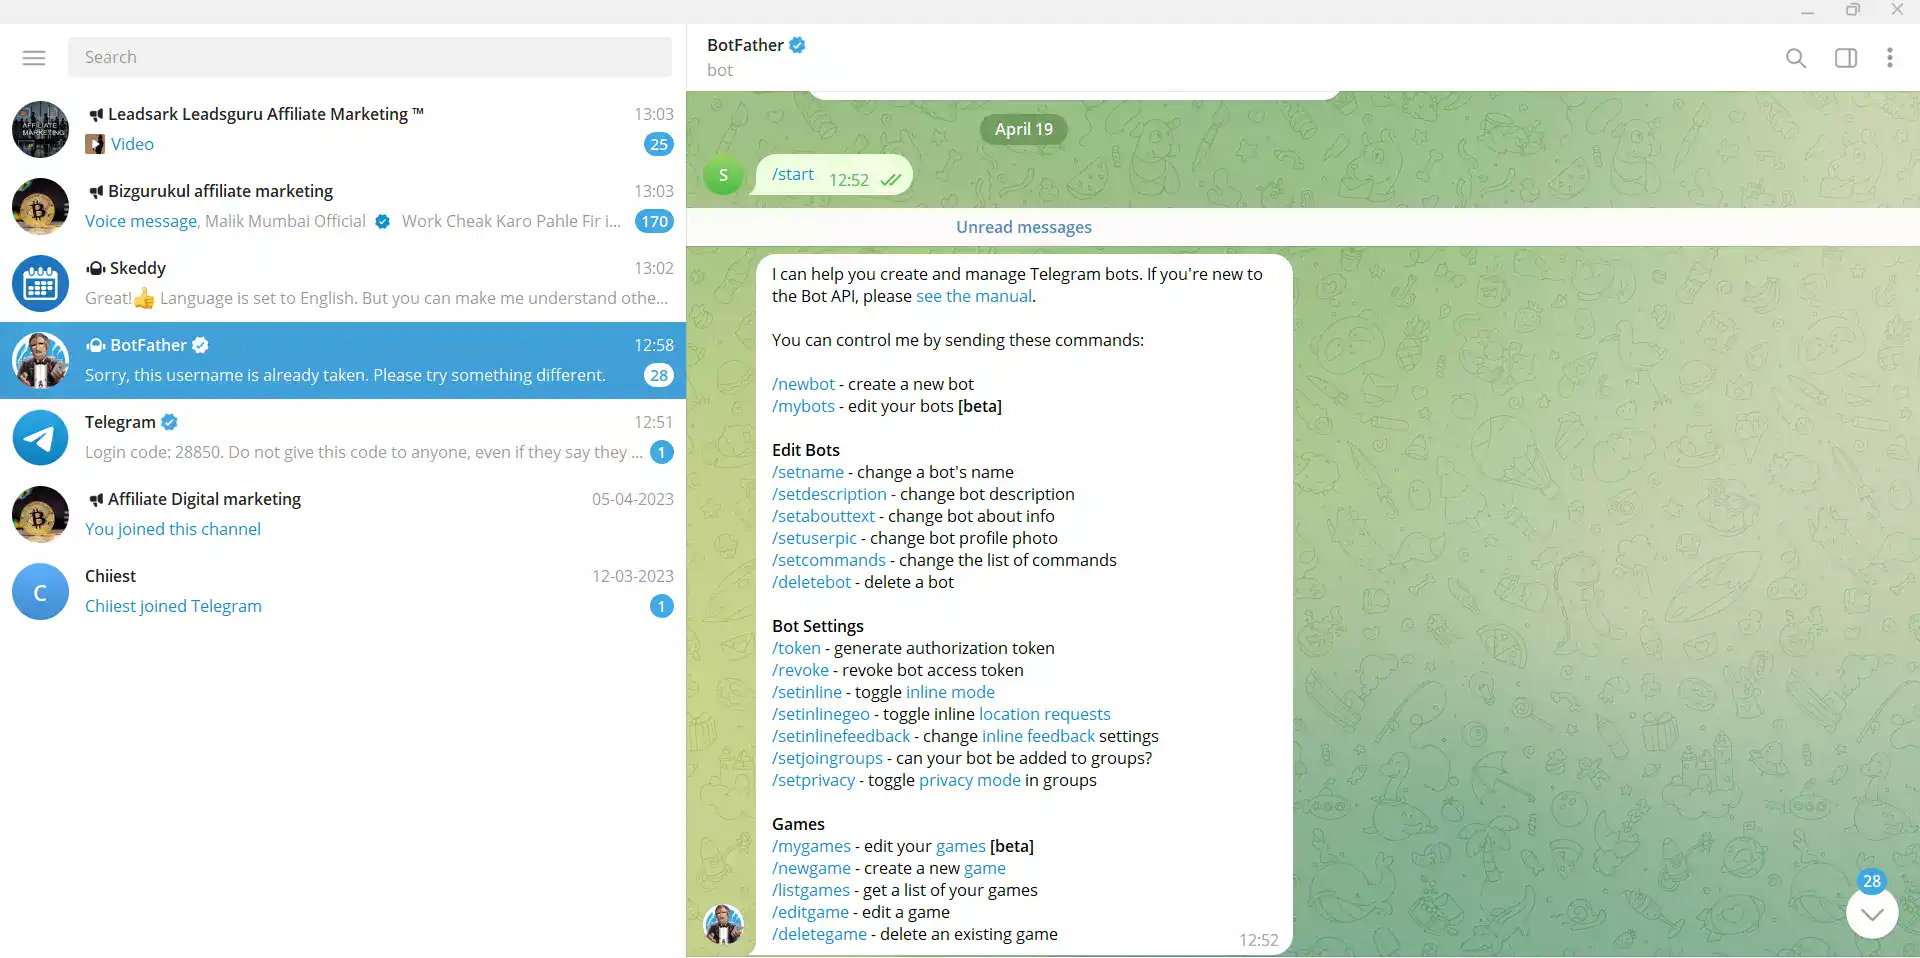Open Skeddy bot calendar avatar

[x=40, y=283]
